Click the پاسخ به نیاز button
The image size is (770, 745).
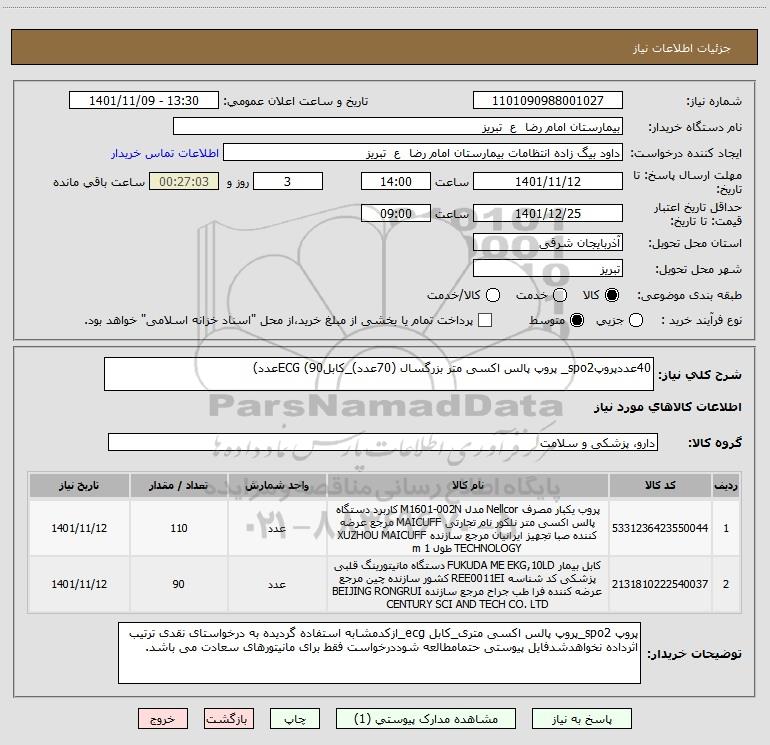pos(582,719)
